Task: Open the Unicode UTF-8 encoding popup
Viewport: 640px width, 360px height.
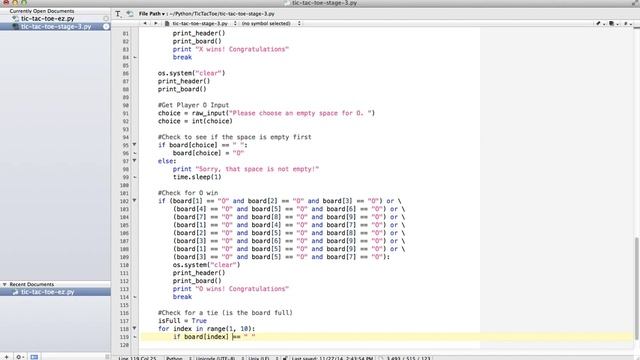Action: pos(219,358)
